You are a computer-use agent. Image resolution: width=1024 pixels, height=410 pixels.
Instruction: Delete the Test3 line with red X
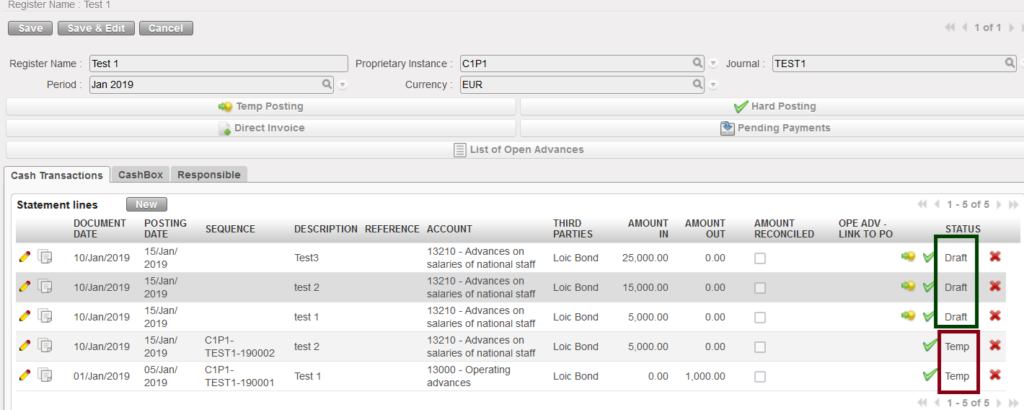coord(995,258)
